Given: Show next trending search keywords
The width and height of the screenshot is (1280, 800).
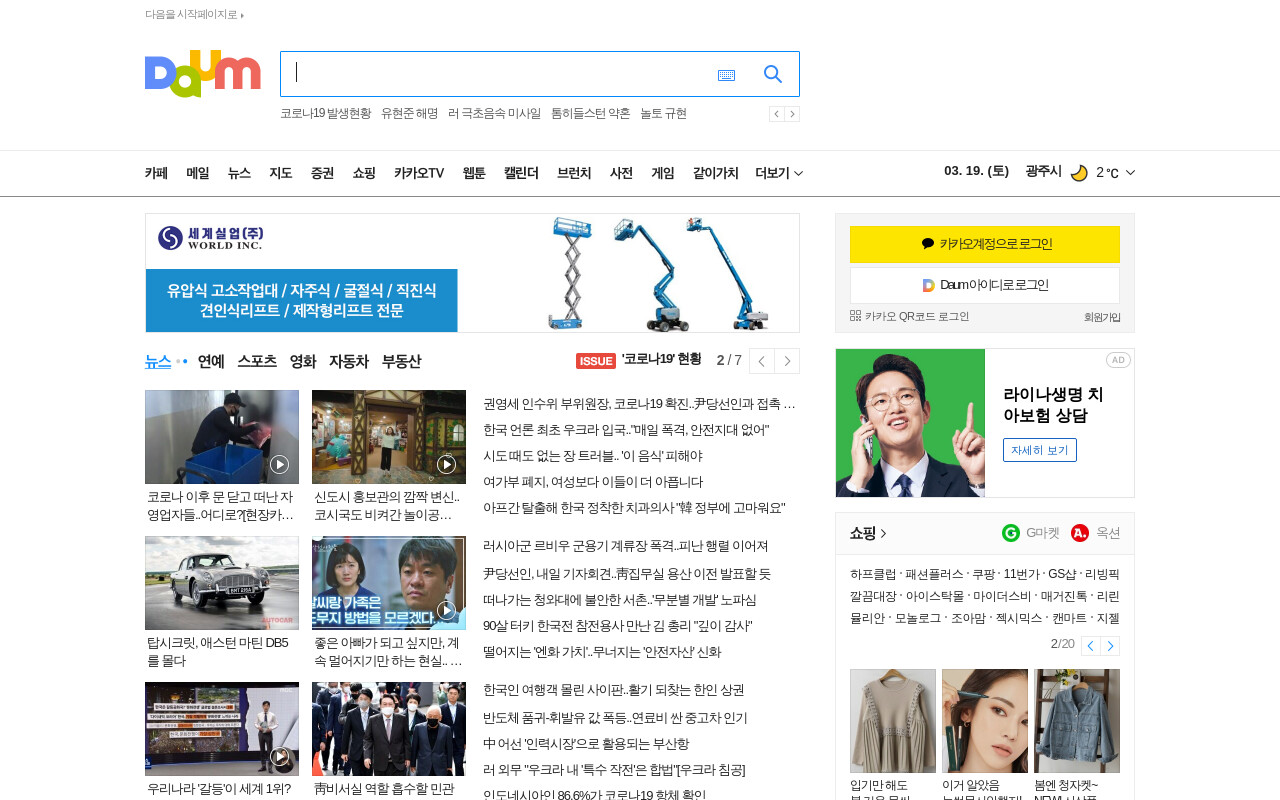Looking at the screenshot, I should tap(792, 114).
